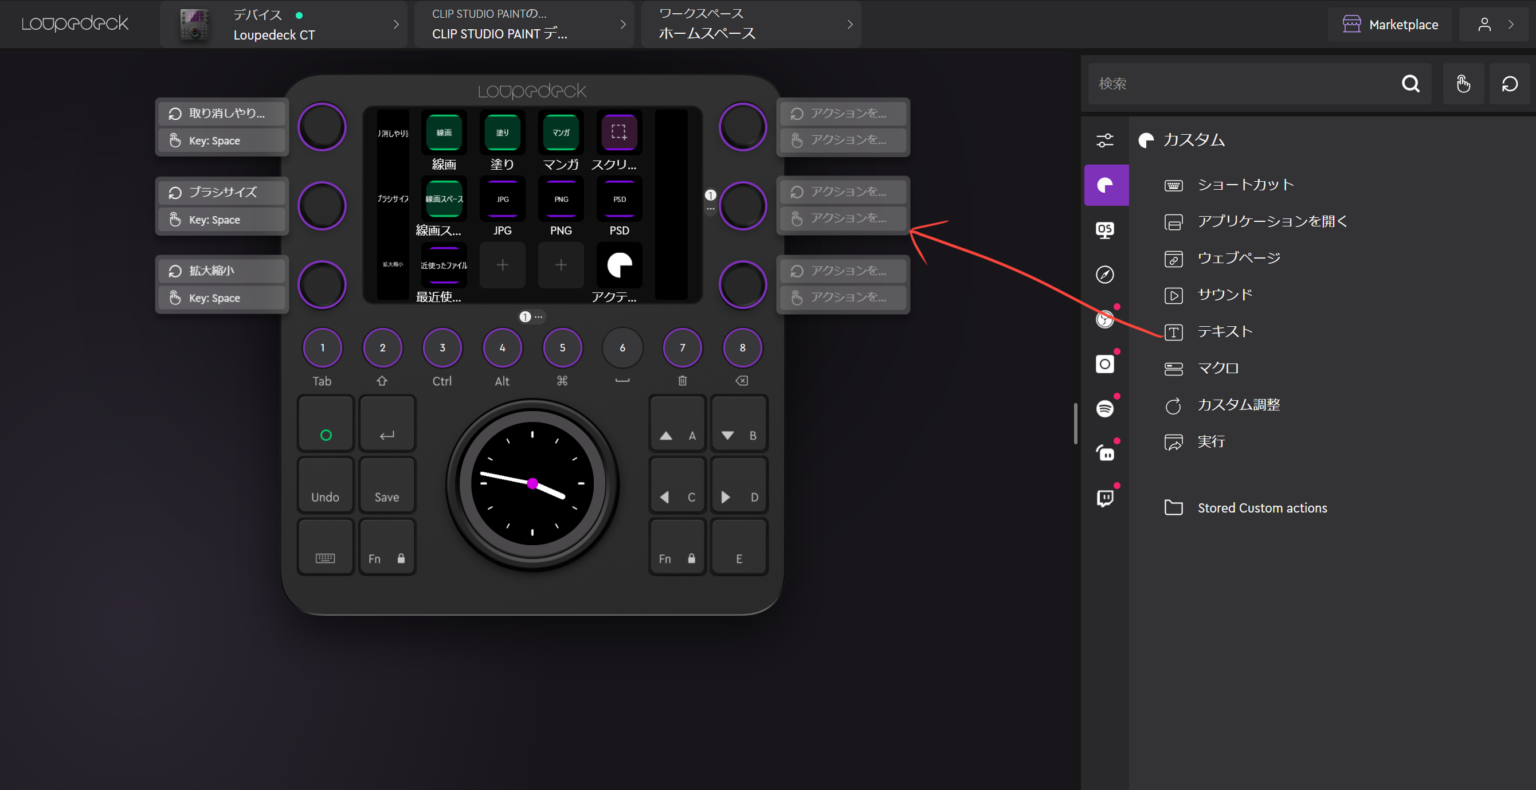
Task: Switch to the カスタム actions tab
Action: click(1105, 184)
